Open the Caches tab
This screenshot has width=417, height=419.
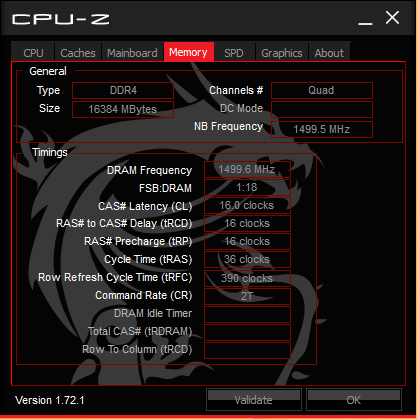click(78, 53)
